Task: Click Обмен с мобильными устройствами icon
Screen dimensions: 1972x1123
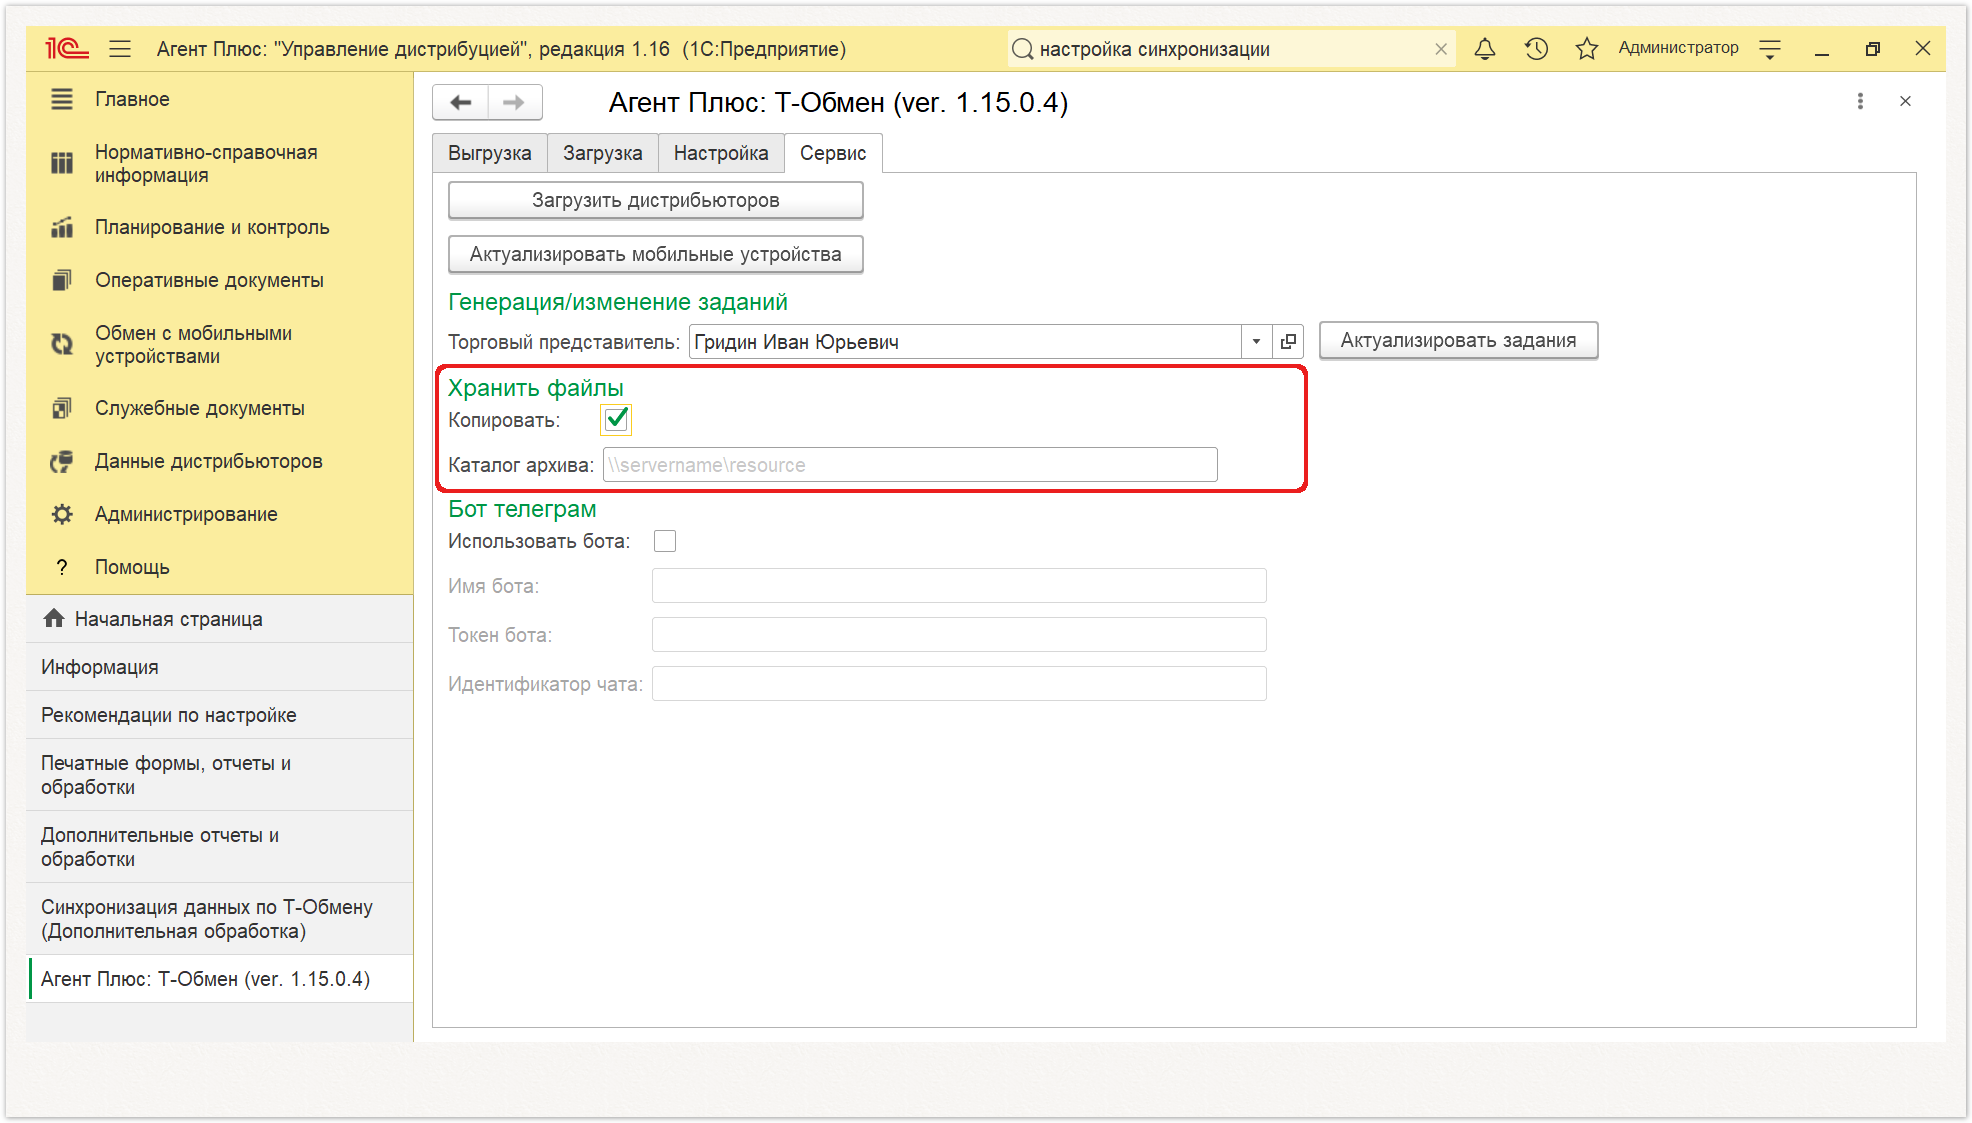Action: 62,344
